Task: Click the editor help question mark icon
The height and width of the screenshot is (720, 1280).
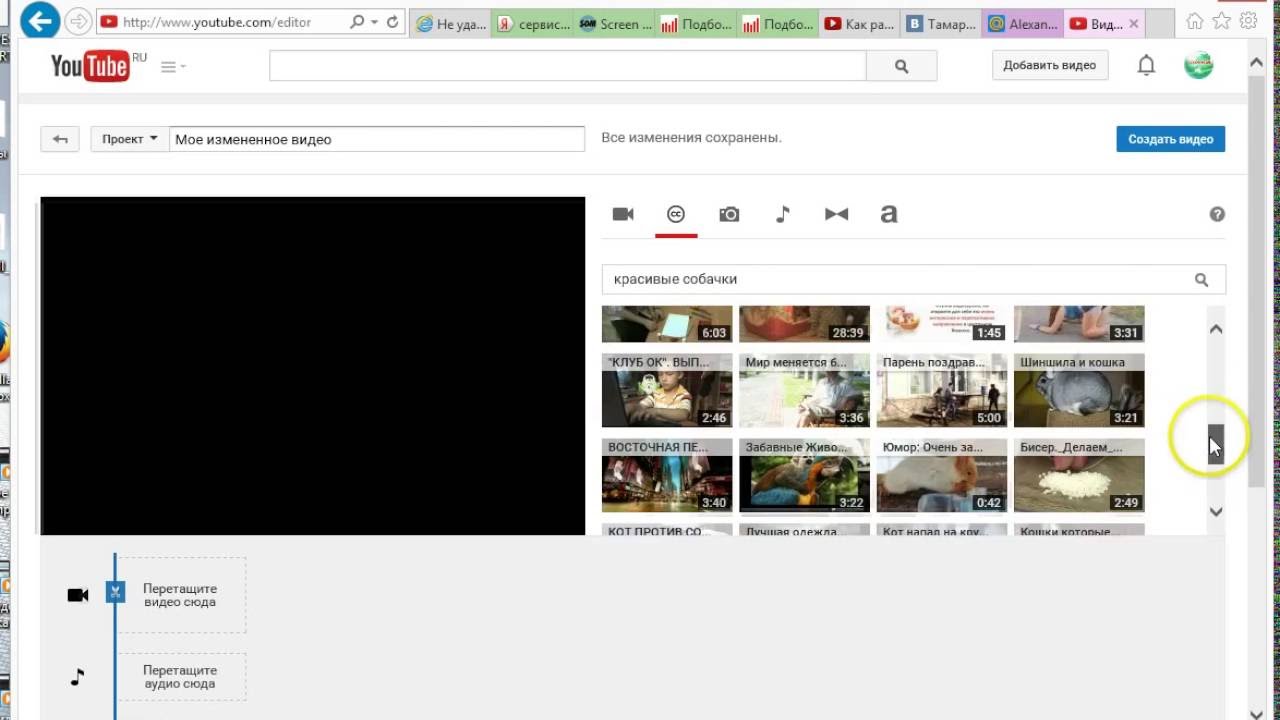Action: 1217,214
